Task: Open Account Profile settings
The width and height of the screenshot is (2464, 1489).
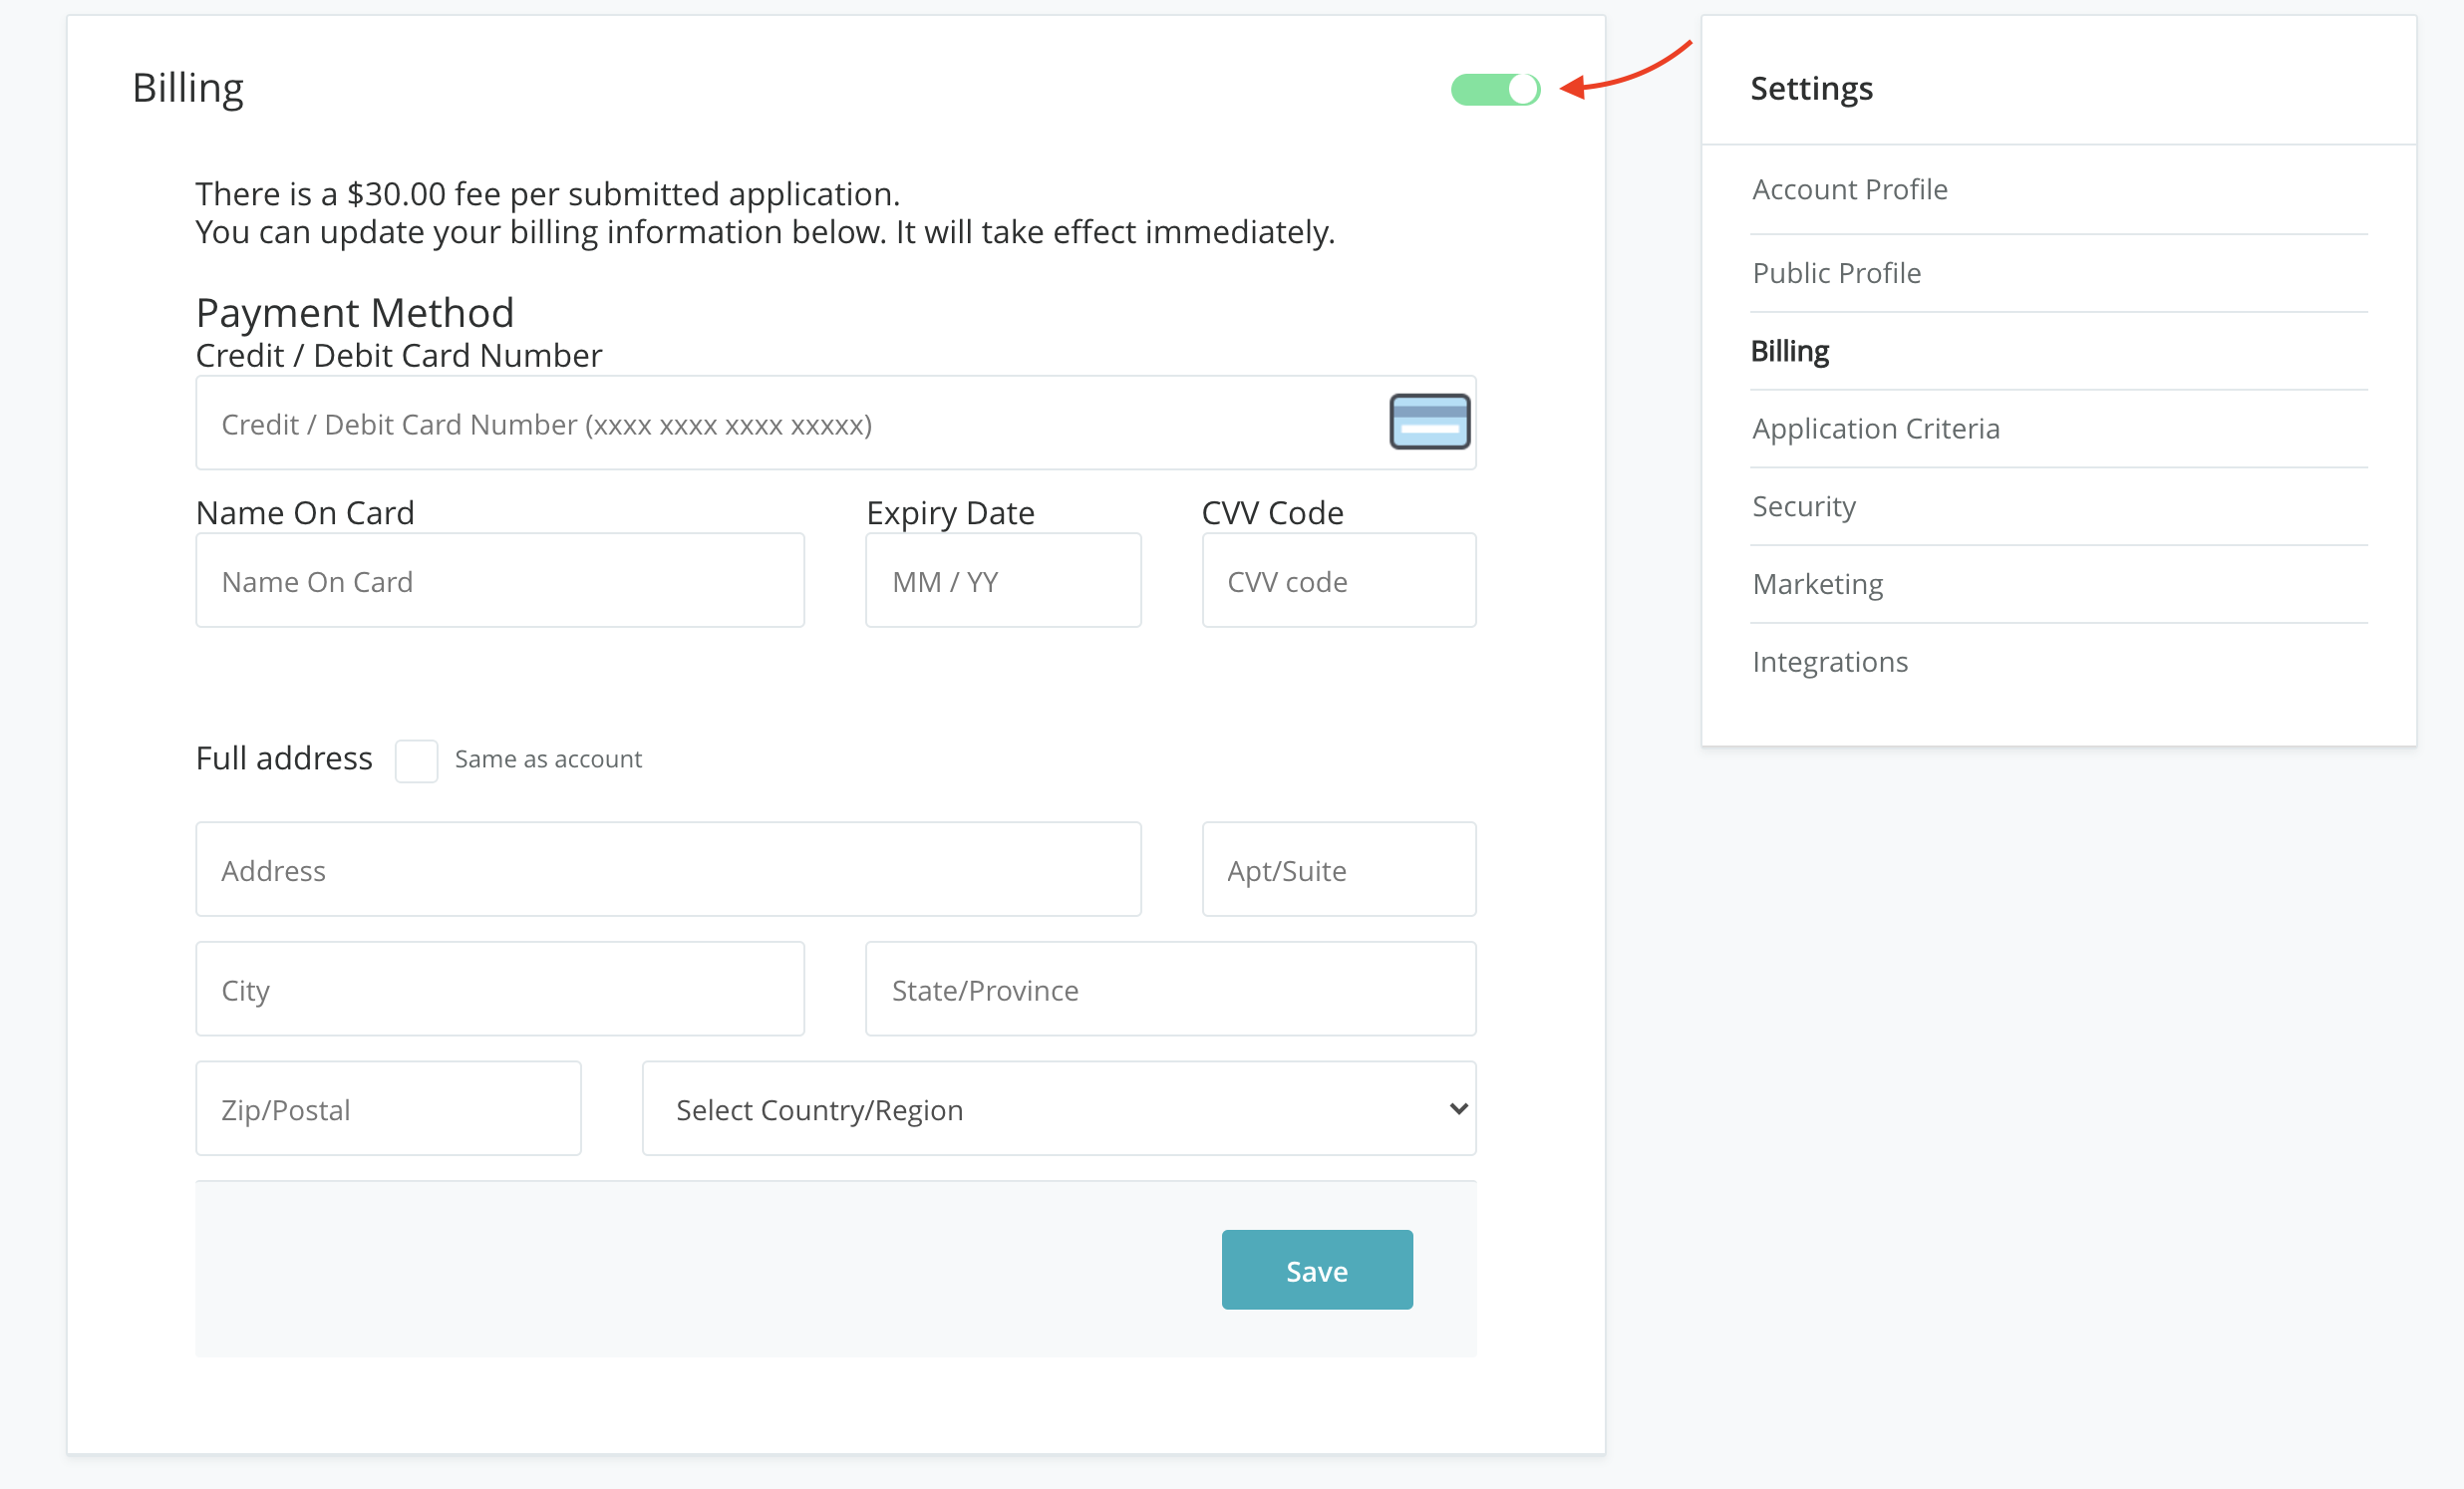Action: [x=1849, y=190]
